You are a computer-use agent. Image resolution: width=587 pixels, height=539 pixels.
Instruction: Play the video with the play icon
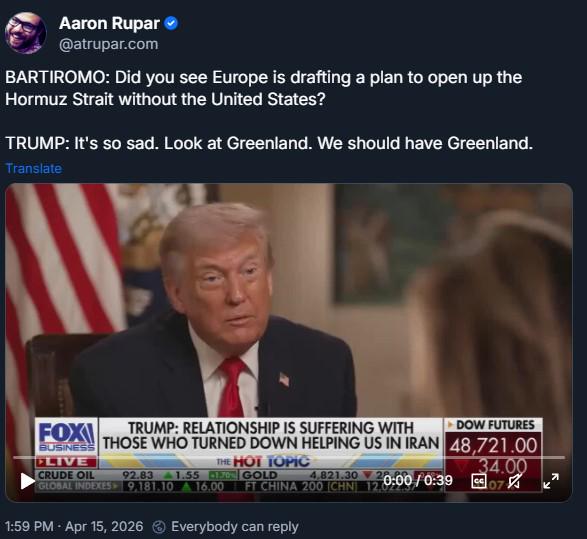27,481
